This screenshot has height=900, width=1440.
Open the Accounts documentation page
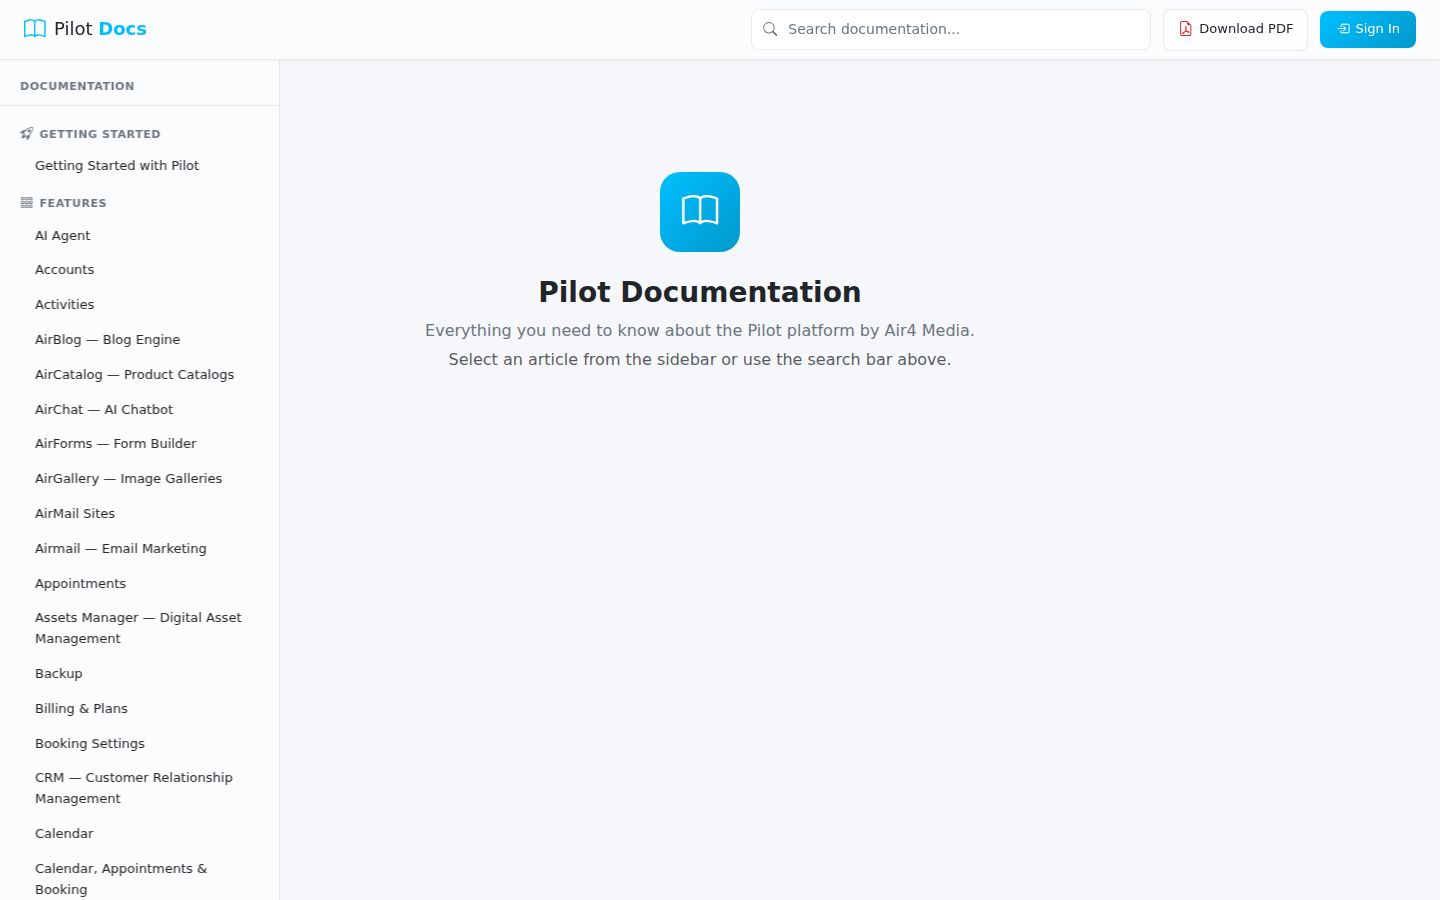(64, 269)
